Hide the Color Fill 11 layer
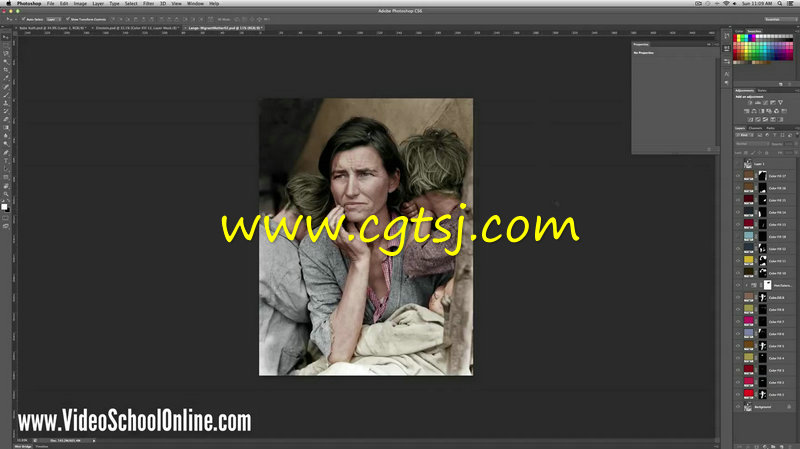 pyautogui.click(x=738, y=261)
